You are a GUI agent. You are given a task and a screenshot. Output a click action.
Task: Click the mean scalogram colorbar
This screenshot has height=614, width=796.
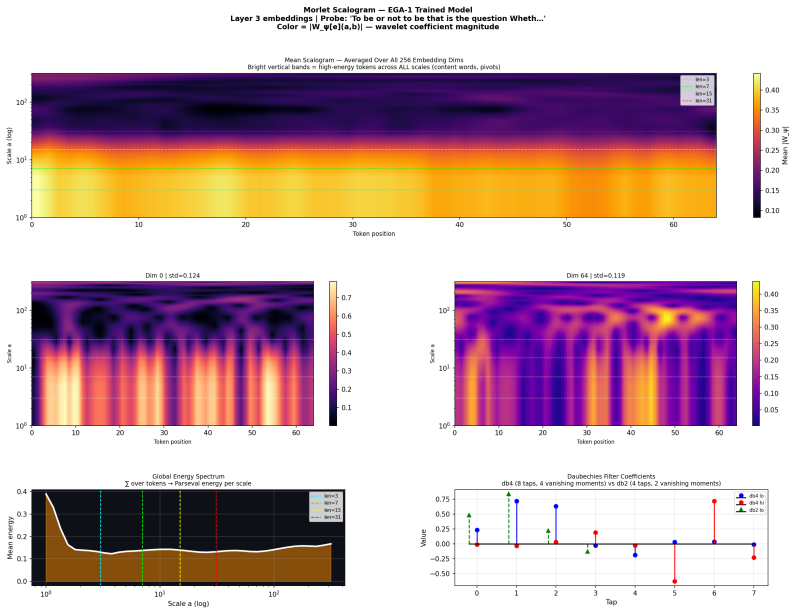coord(756,145)
